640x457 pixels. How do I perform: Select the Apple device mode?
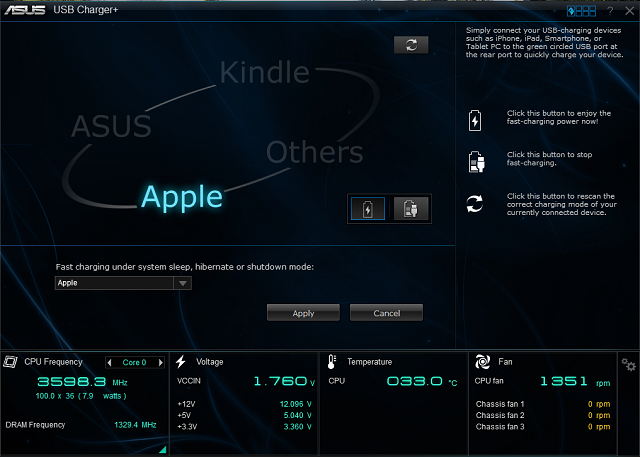point(182,197)
